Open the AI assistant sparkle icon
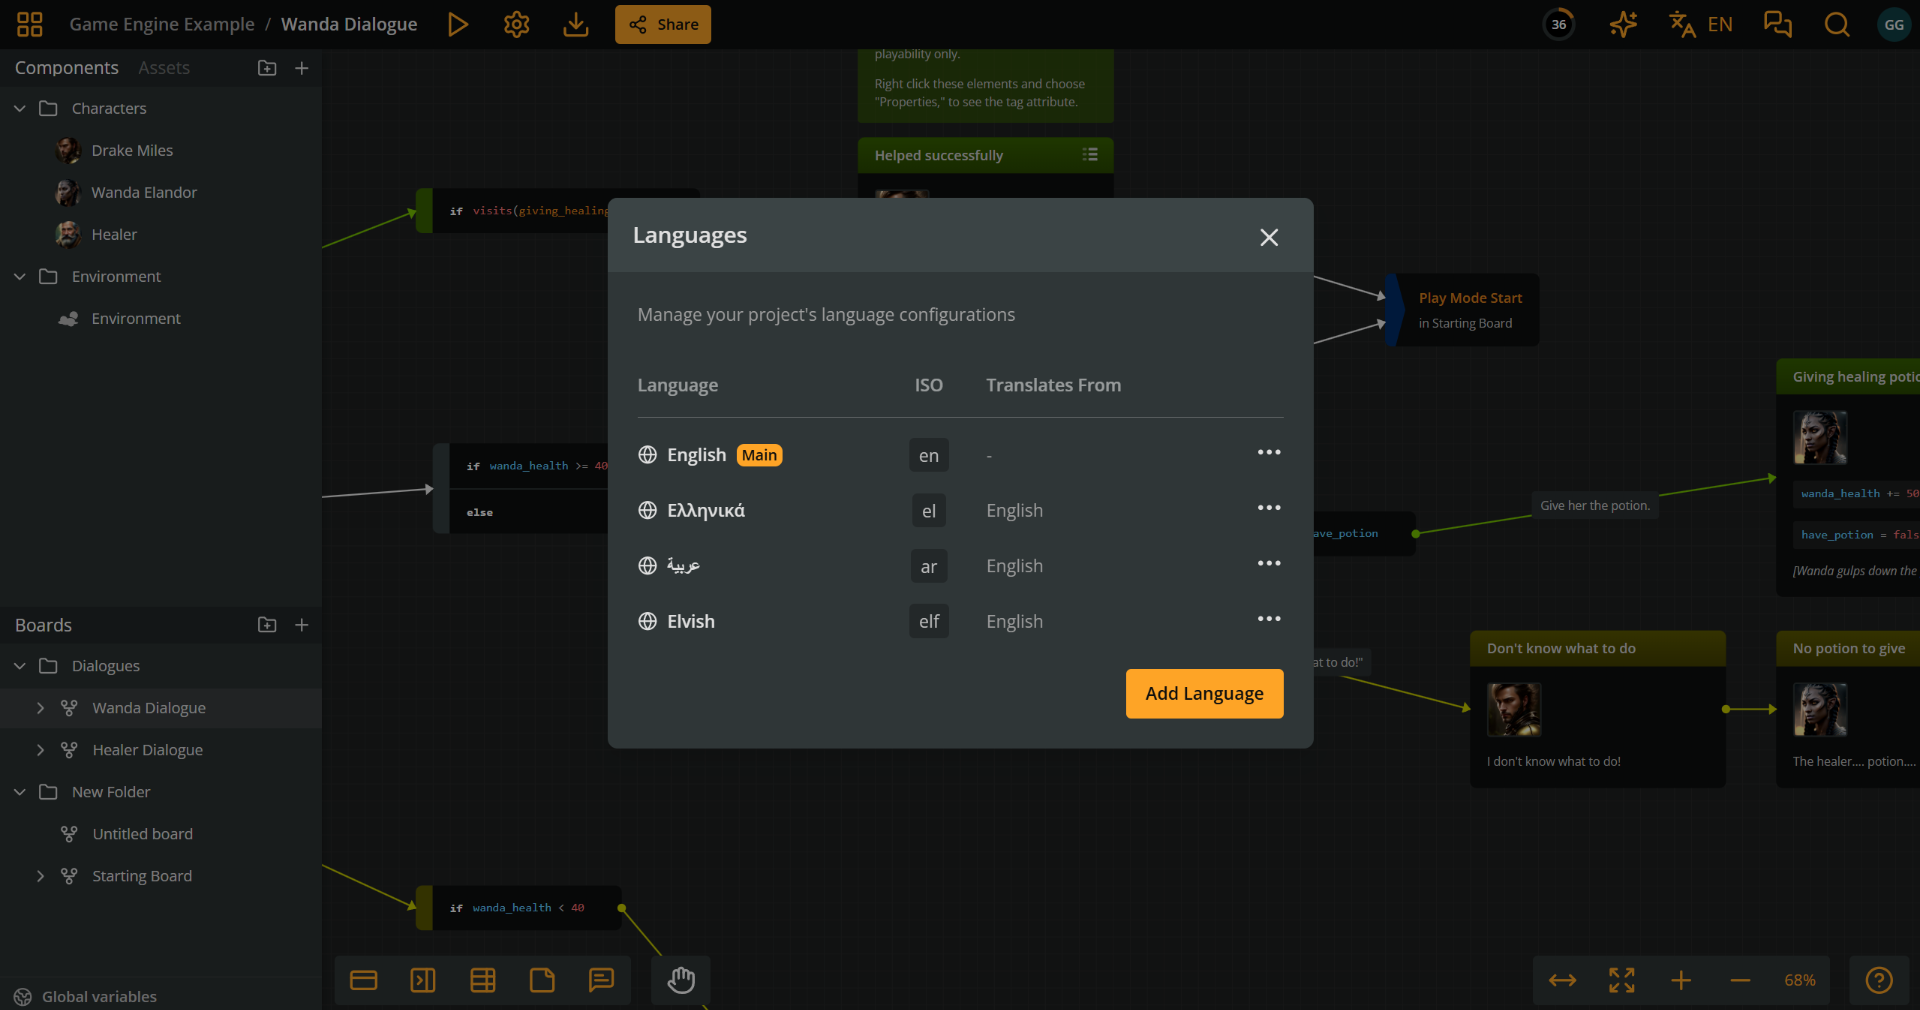Screen dimensions: 1920x1010 [1622, 24]
